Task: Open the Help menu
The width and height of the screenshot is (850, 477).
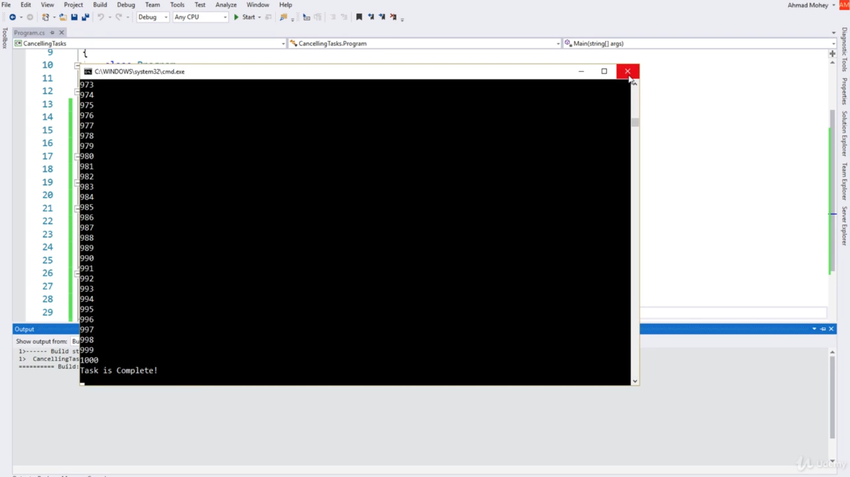Action: tap(286, 5)
